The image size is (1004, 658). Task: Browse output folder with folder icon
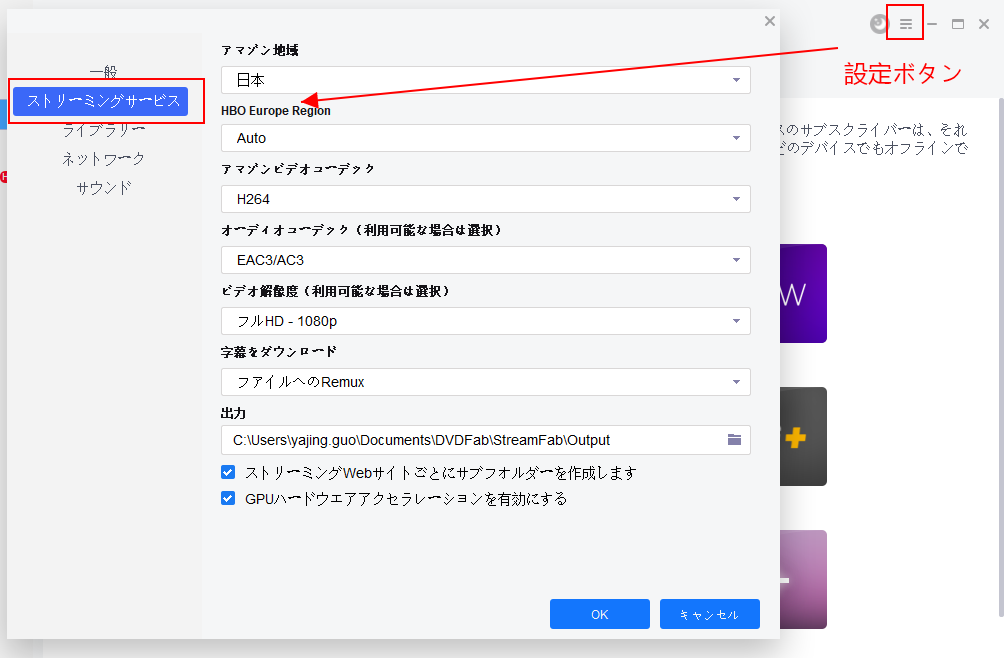pyautogui.click(x=734, y=440)
